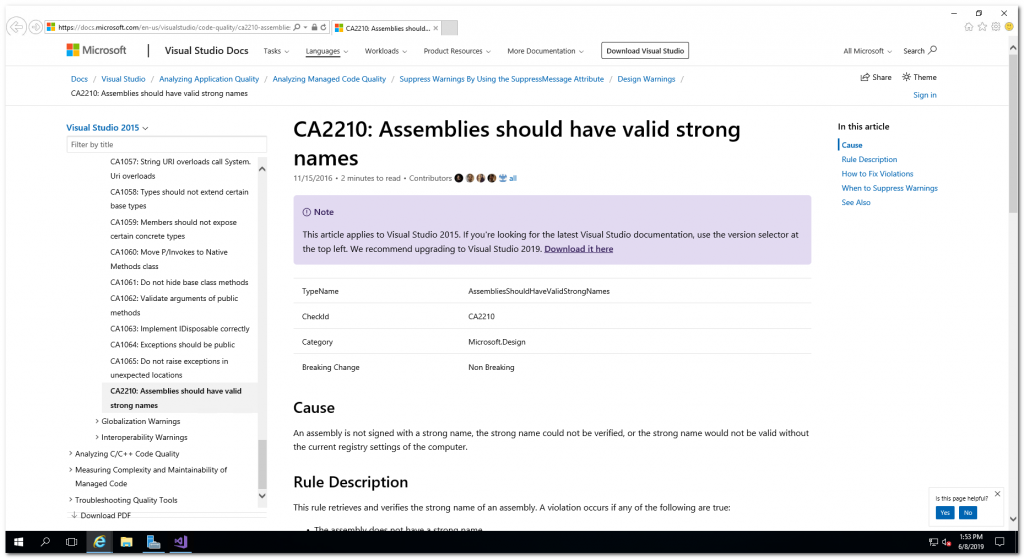
Task: Expand the Interoperability Warnings node
Action: click(97, 438)
